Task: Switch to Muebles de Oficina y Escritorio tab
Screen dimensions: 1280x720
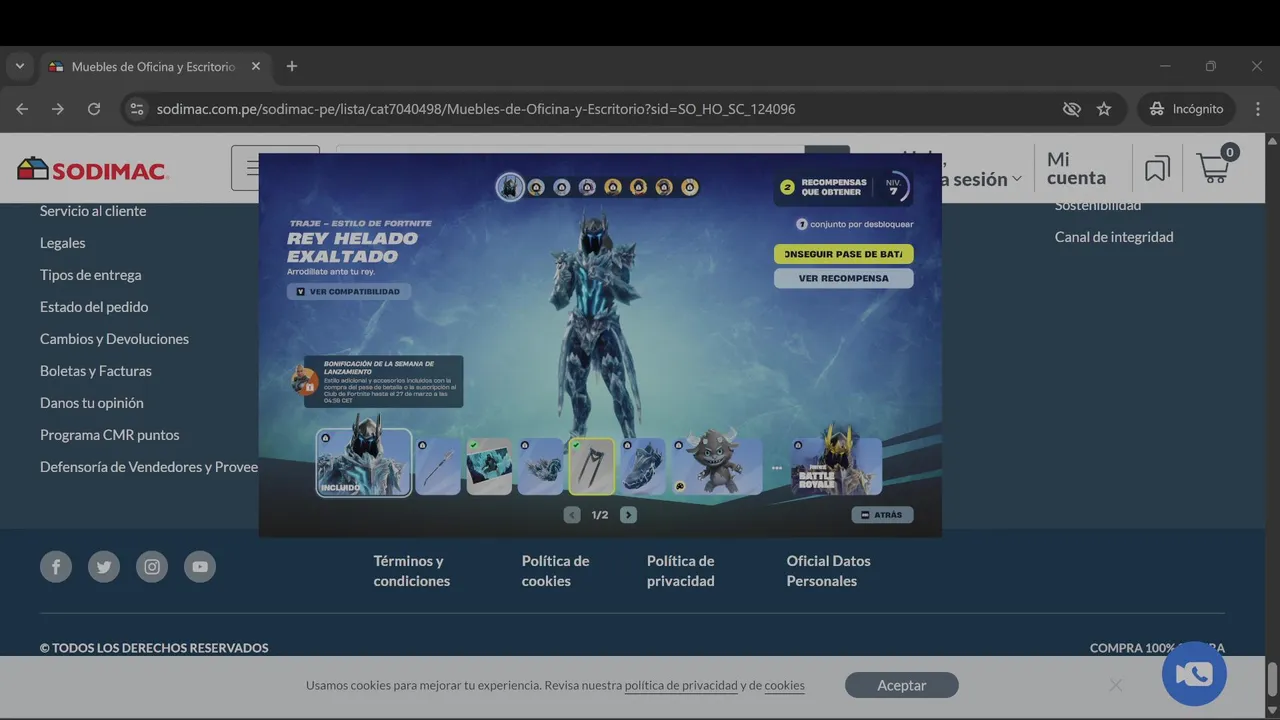Action: click(x=153, y=66)
